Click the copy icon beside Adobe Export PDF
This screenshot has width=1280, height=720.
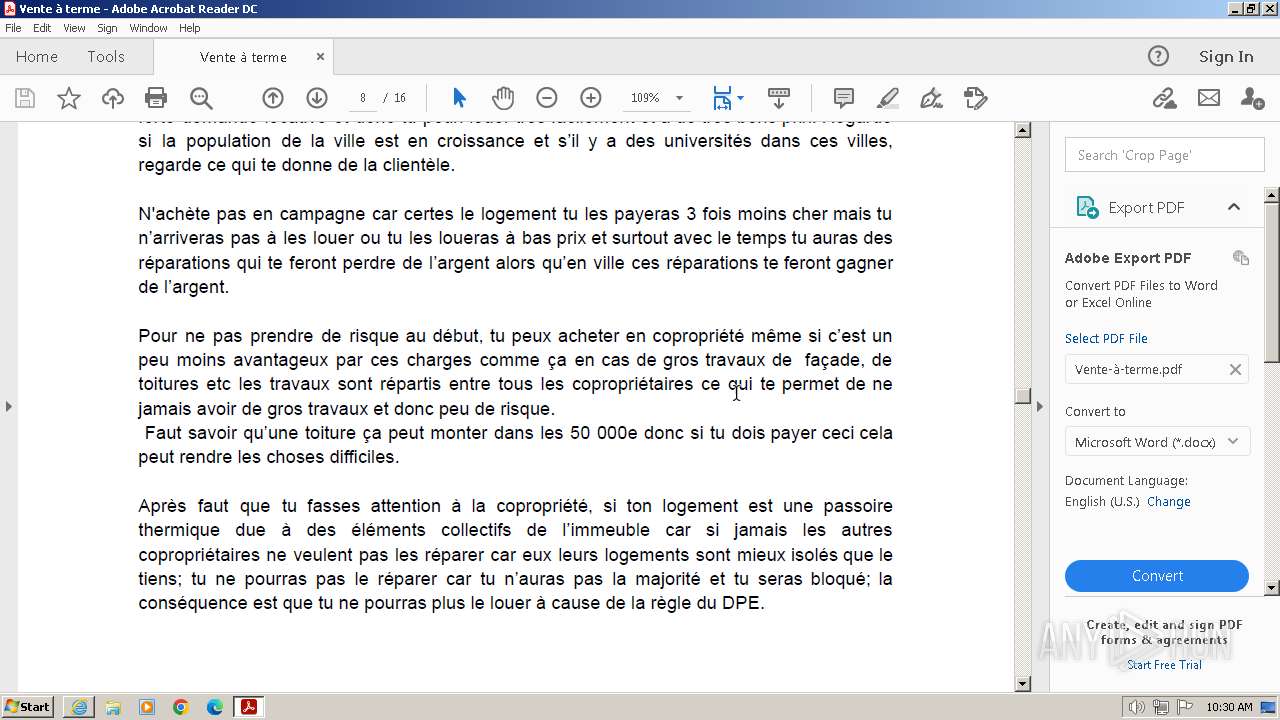pyautogui.click(x=1241, y=258)
